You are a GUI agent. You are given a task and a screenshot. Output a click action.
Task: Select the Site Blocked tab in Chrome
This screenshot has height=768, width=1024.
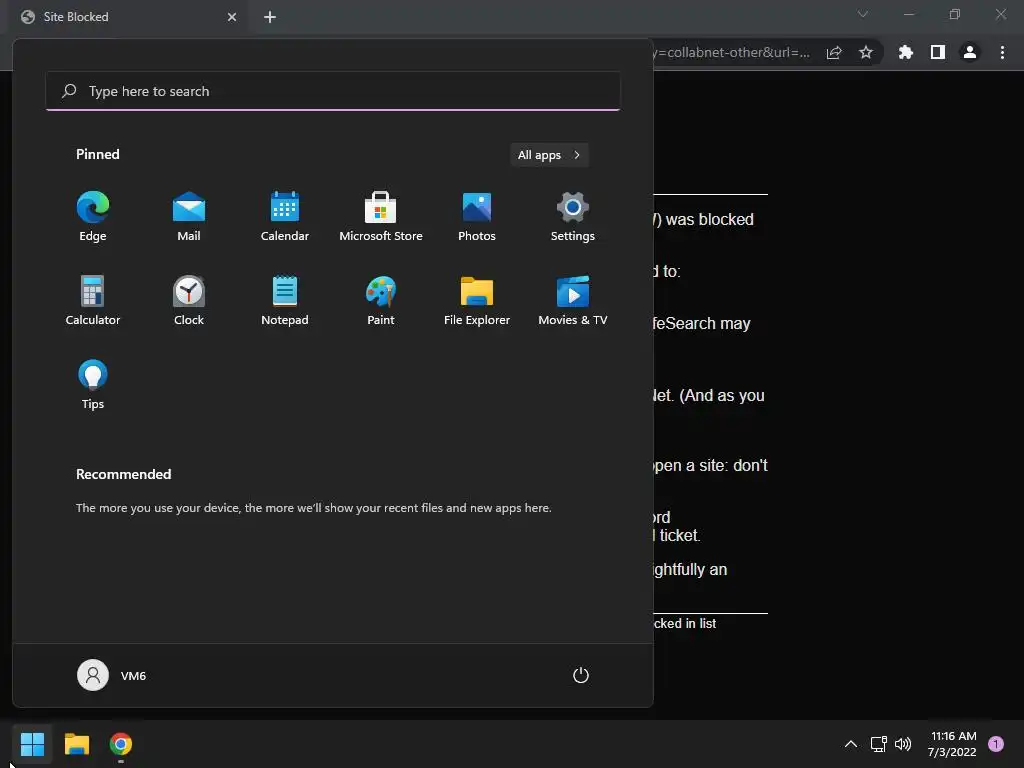129,17
